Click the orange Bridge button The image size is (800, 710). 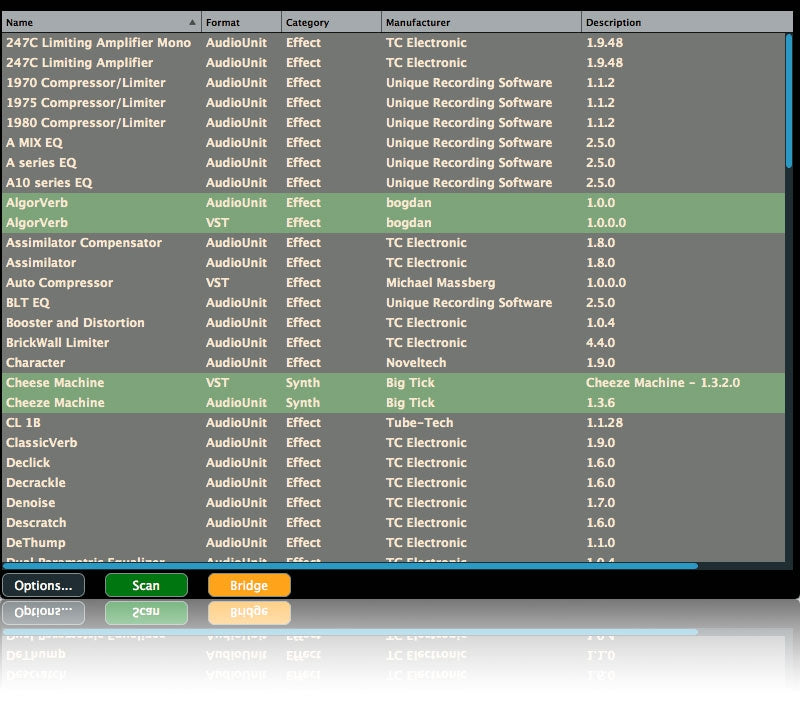(249, 585)
